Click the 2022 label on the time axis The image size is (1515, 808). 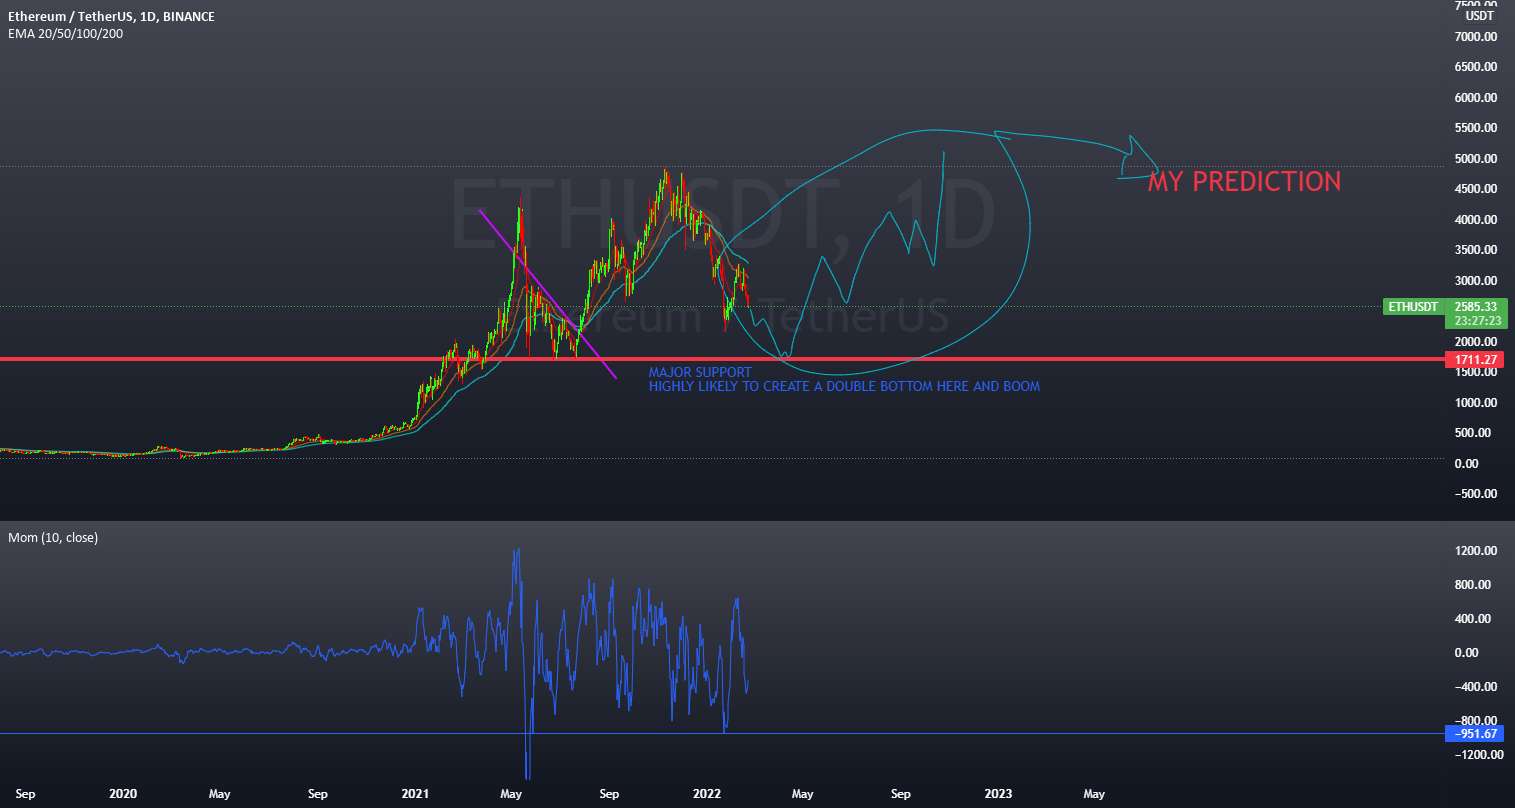point(707,794)
